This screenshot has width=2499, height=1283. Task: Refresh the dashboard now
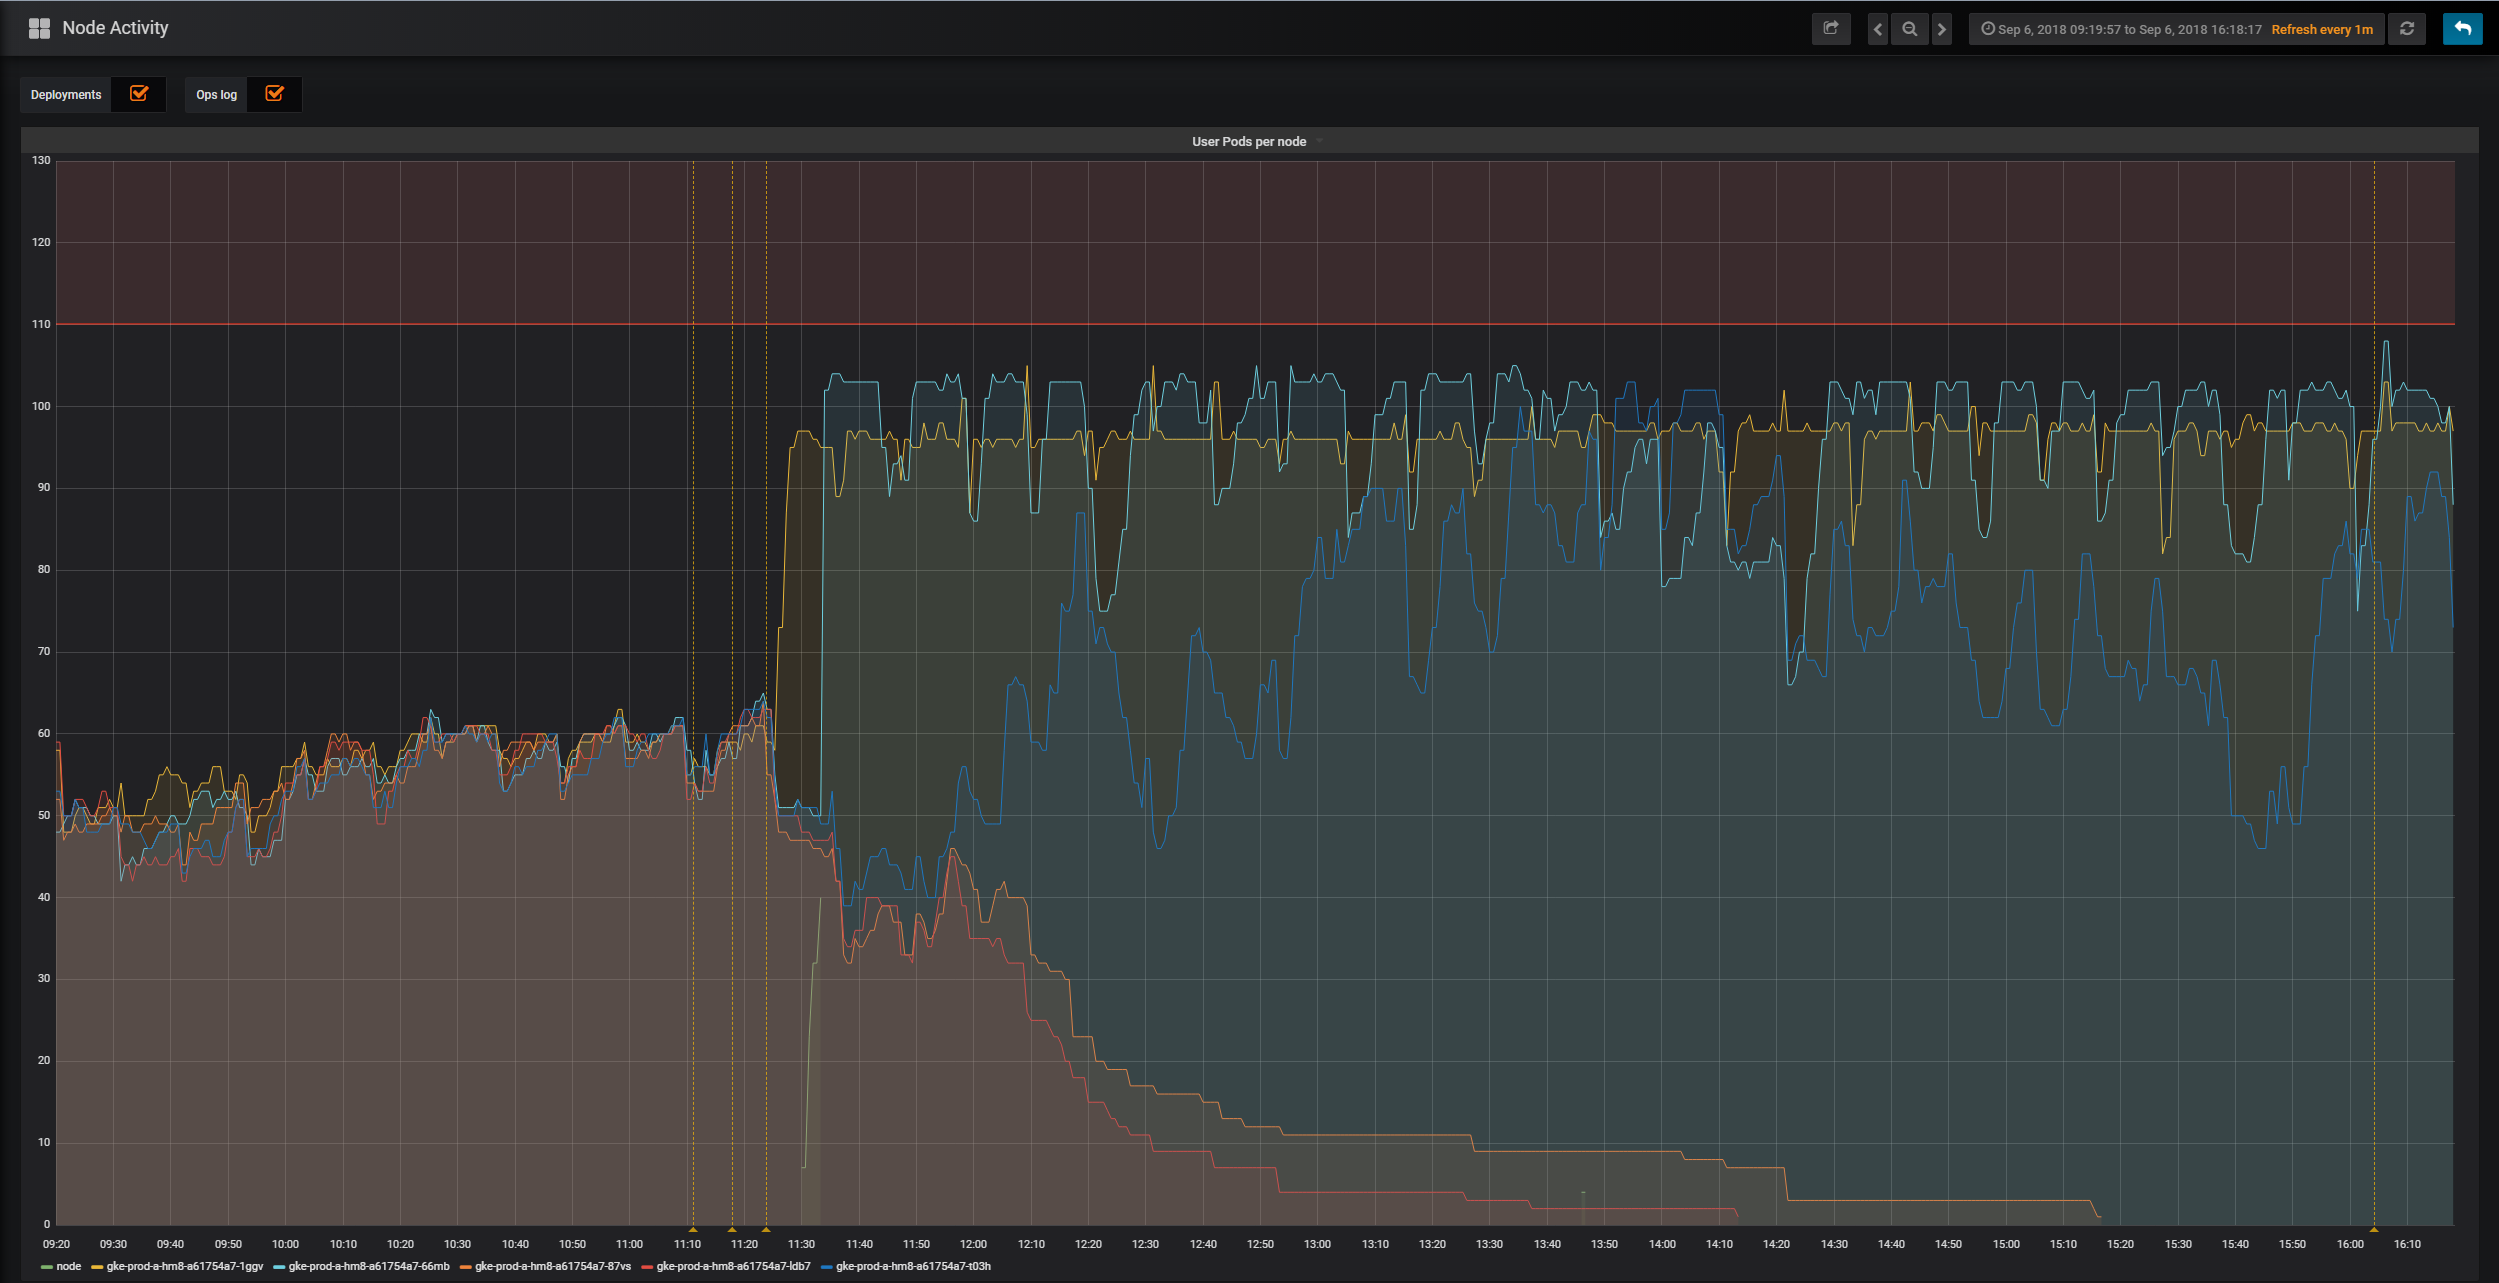point(2407,29)
